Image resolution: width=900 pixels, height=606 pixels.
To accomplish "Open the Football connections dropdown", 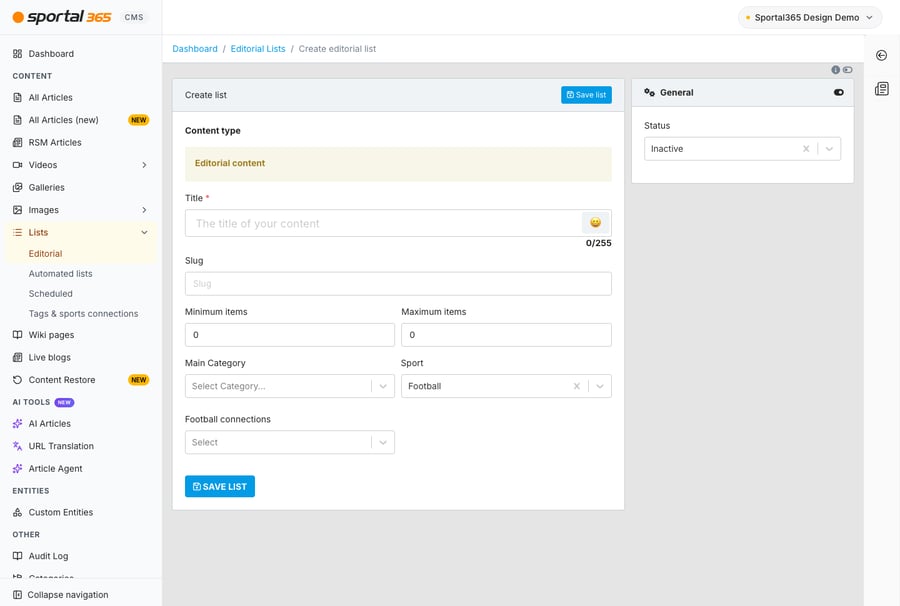I will pyautogui.click(x=290, y=442).
